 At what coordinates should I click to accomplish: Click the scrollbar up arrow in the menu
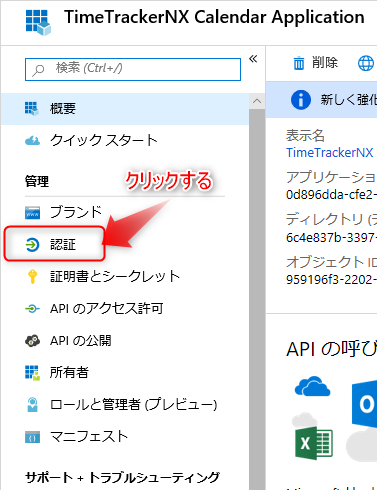pyautogui.click(x=257, y=101)
